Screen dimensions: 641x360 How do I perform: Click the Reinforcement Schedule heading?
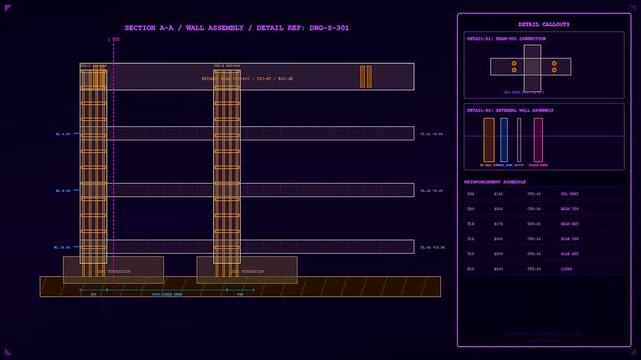(x=495, y=182)
